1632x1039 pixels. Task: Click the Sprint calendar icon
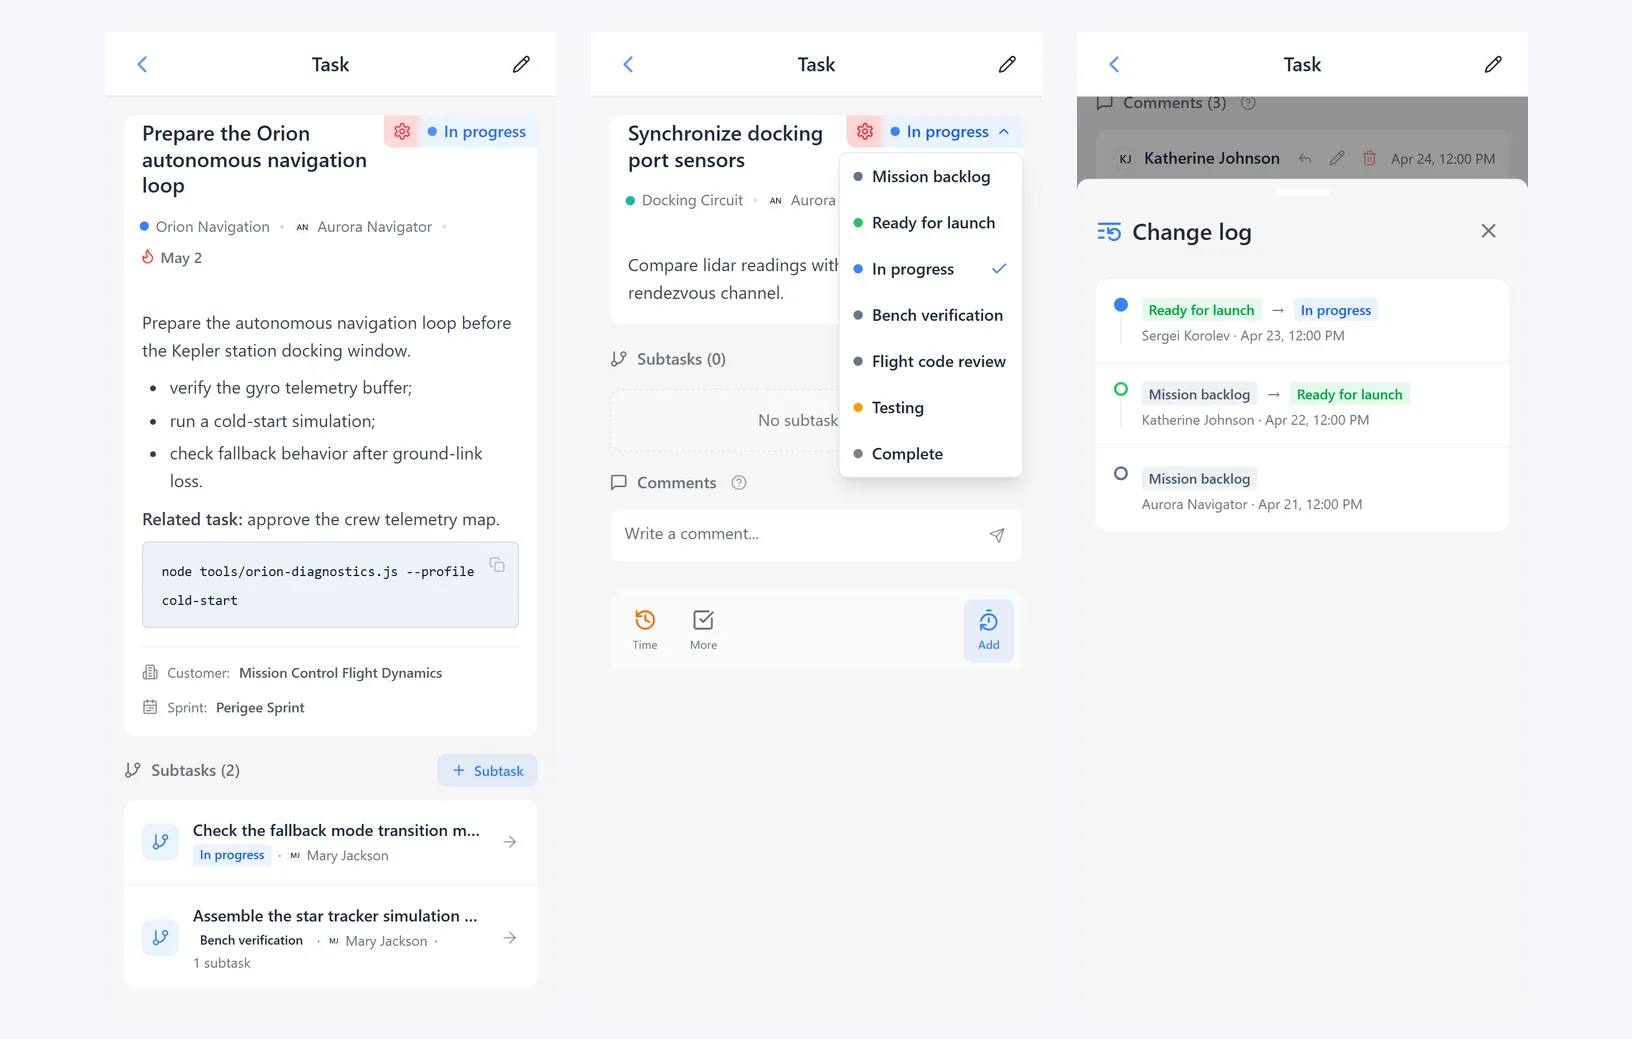150,707
